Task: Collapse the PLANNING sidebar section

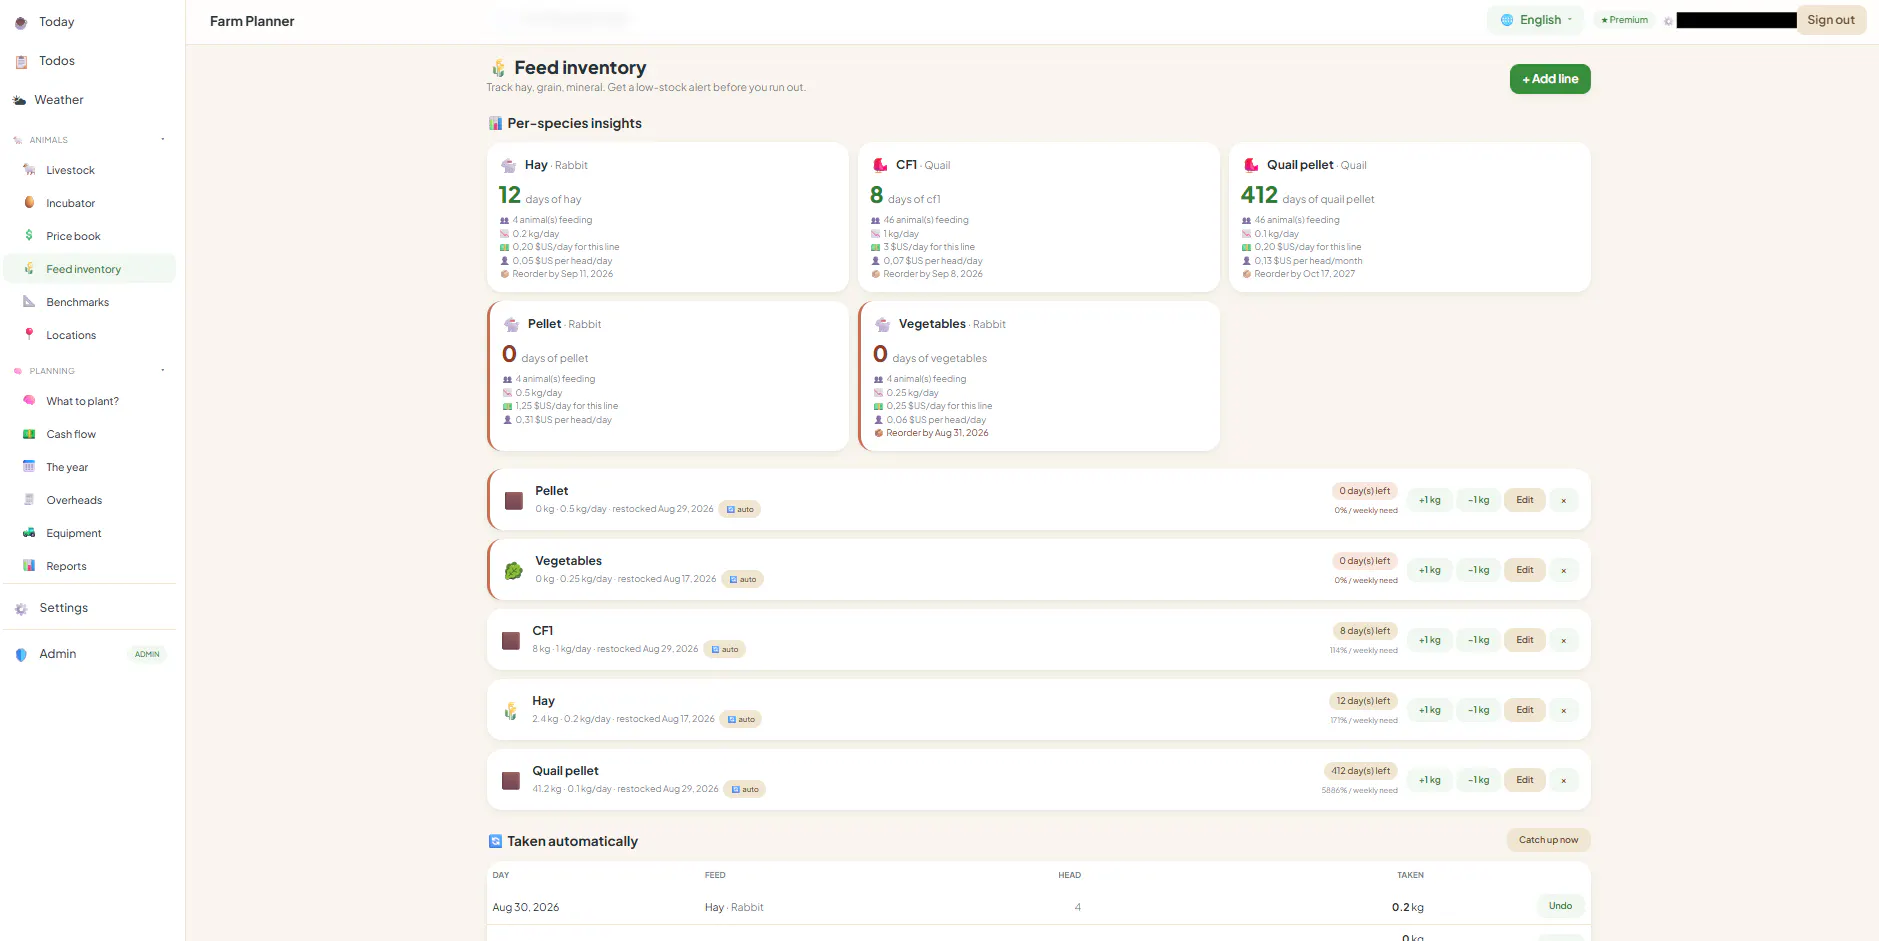Action: [x=162, y=371]
